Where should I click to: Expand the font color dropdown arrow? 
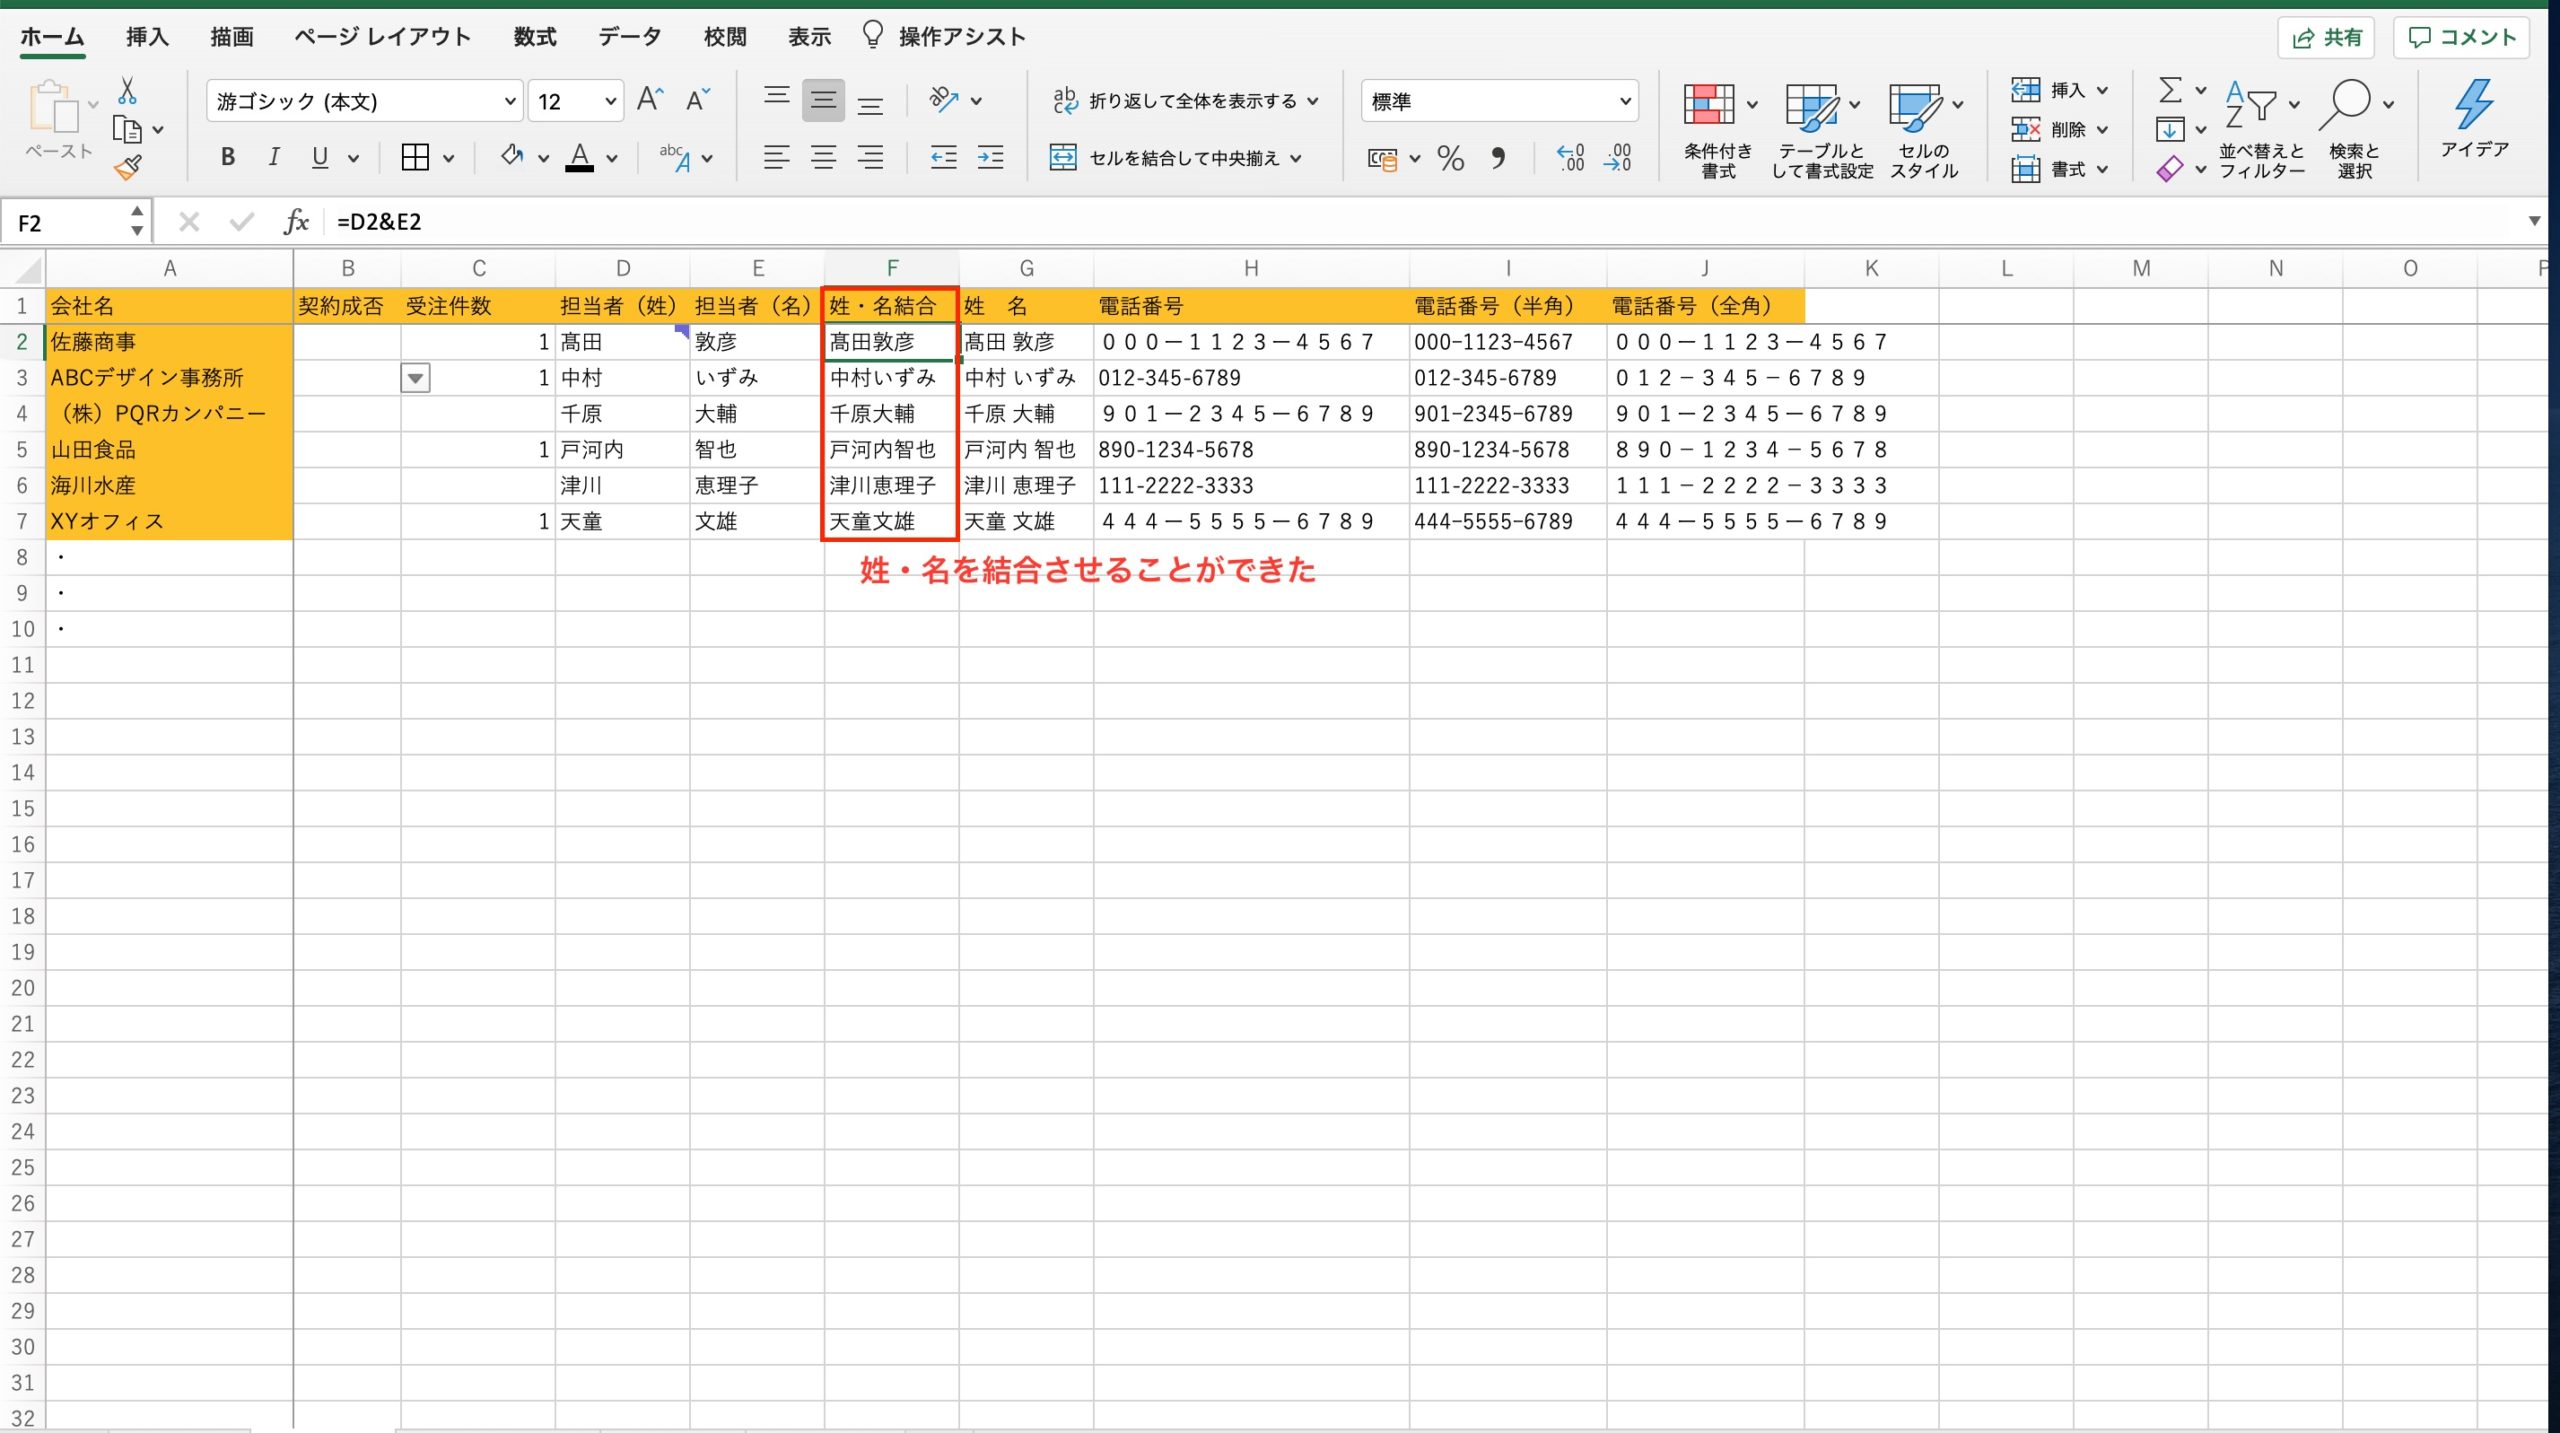612,158
